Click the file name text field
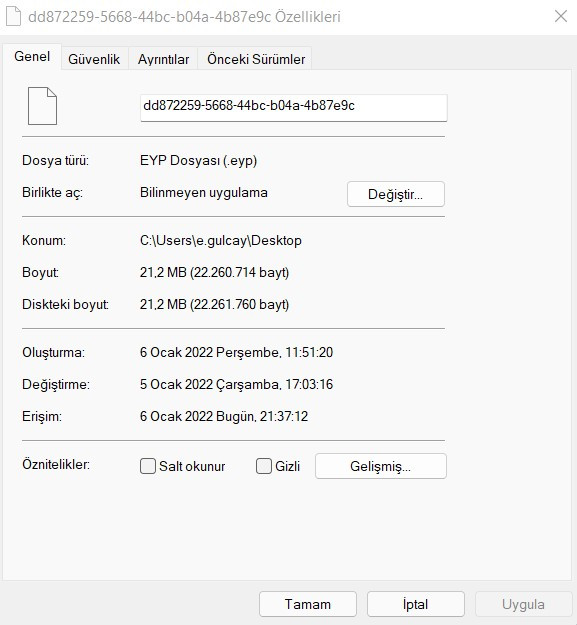Viewport: 577px width, 625px height. (294, 108)
